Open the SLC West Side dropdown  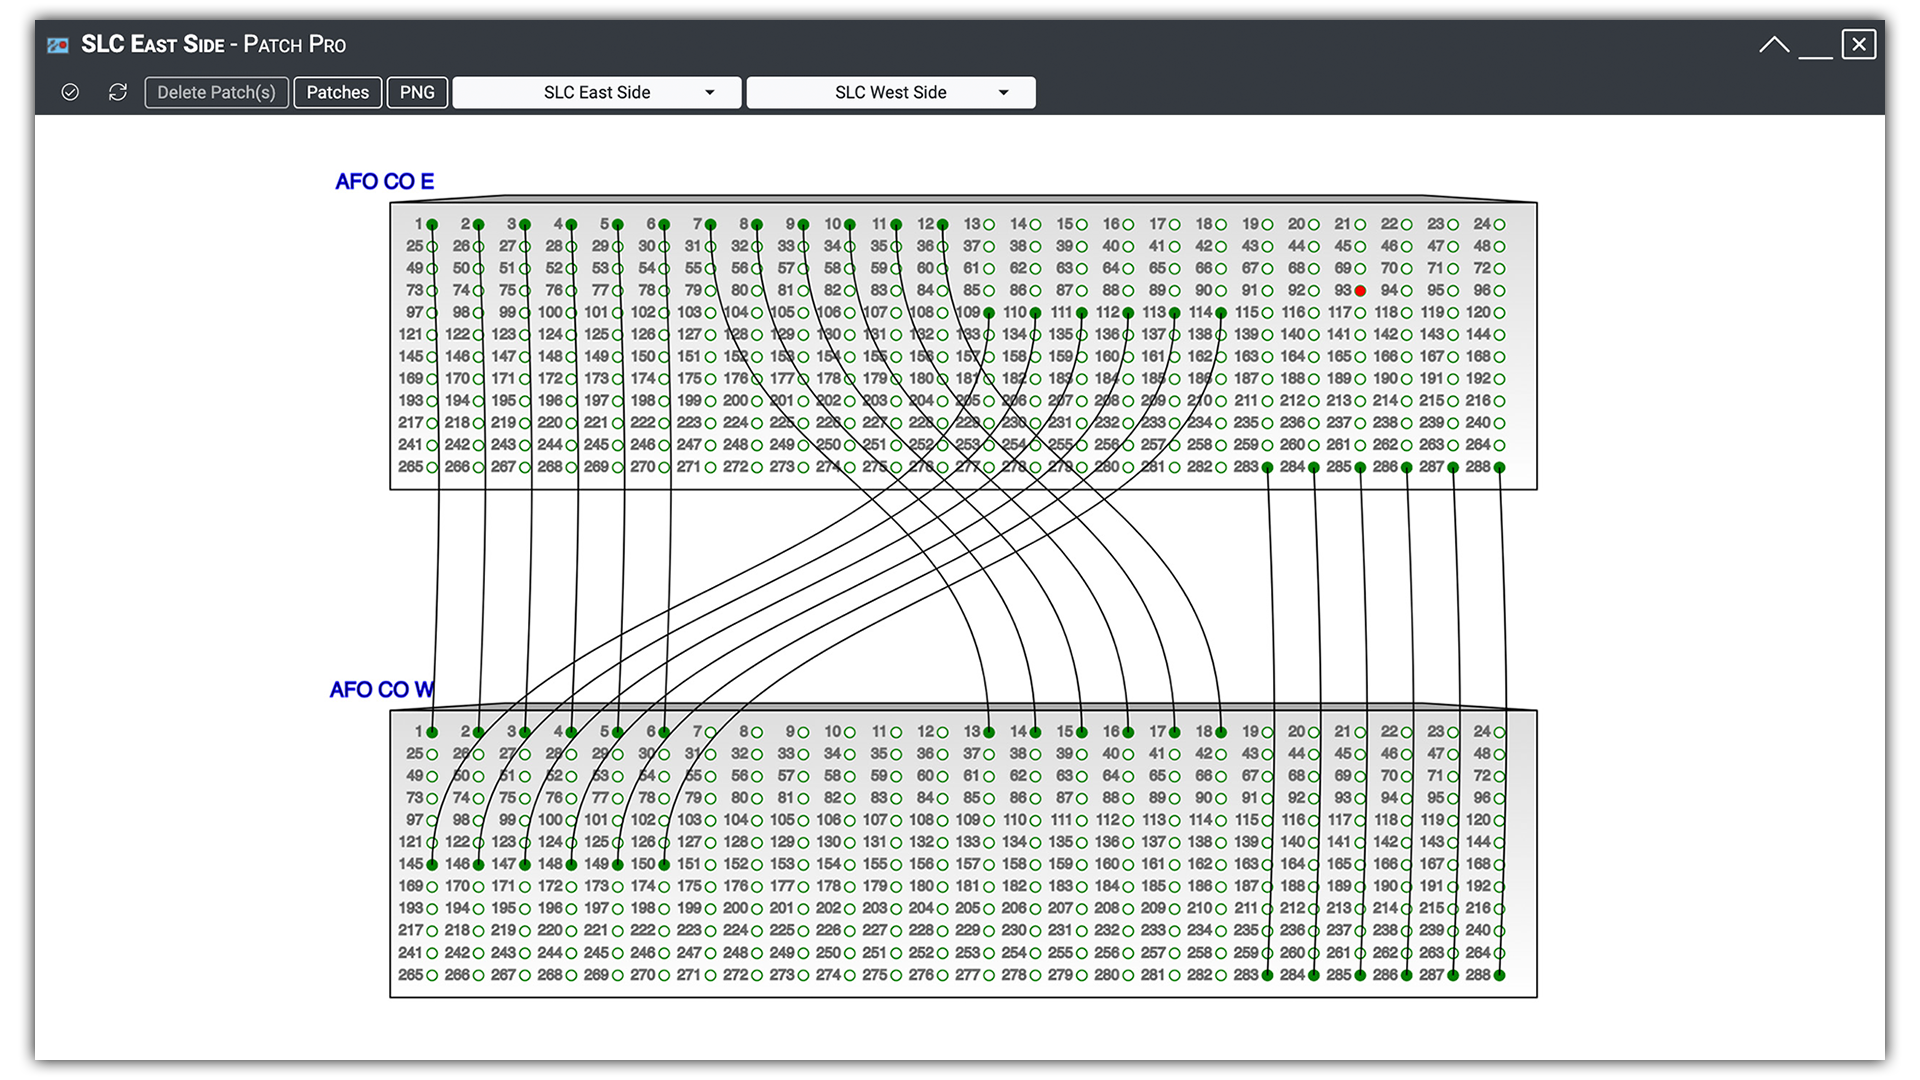[x=891, y=92]
